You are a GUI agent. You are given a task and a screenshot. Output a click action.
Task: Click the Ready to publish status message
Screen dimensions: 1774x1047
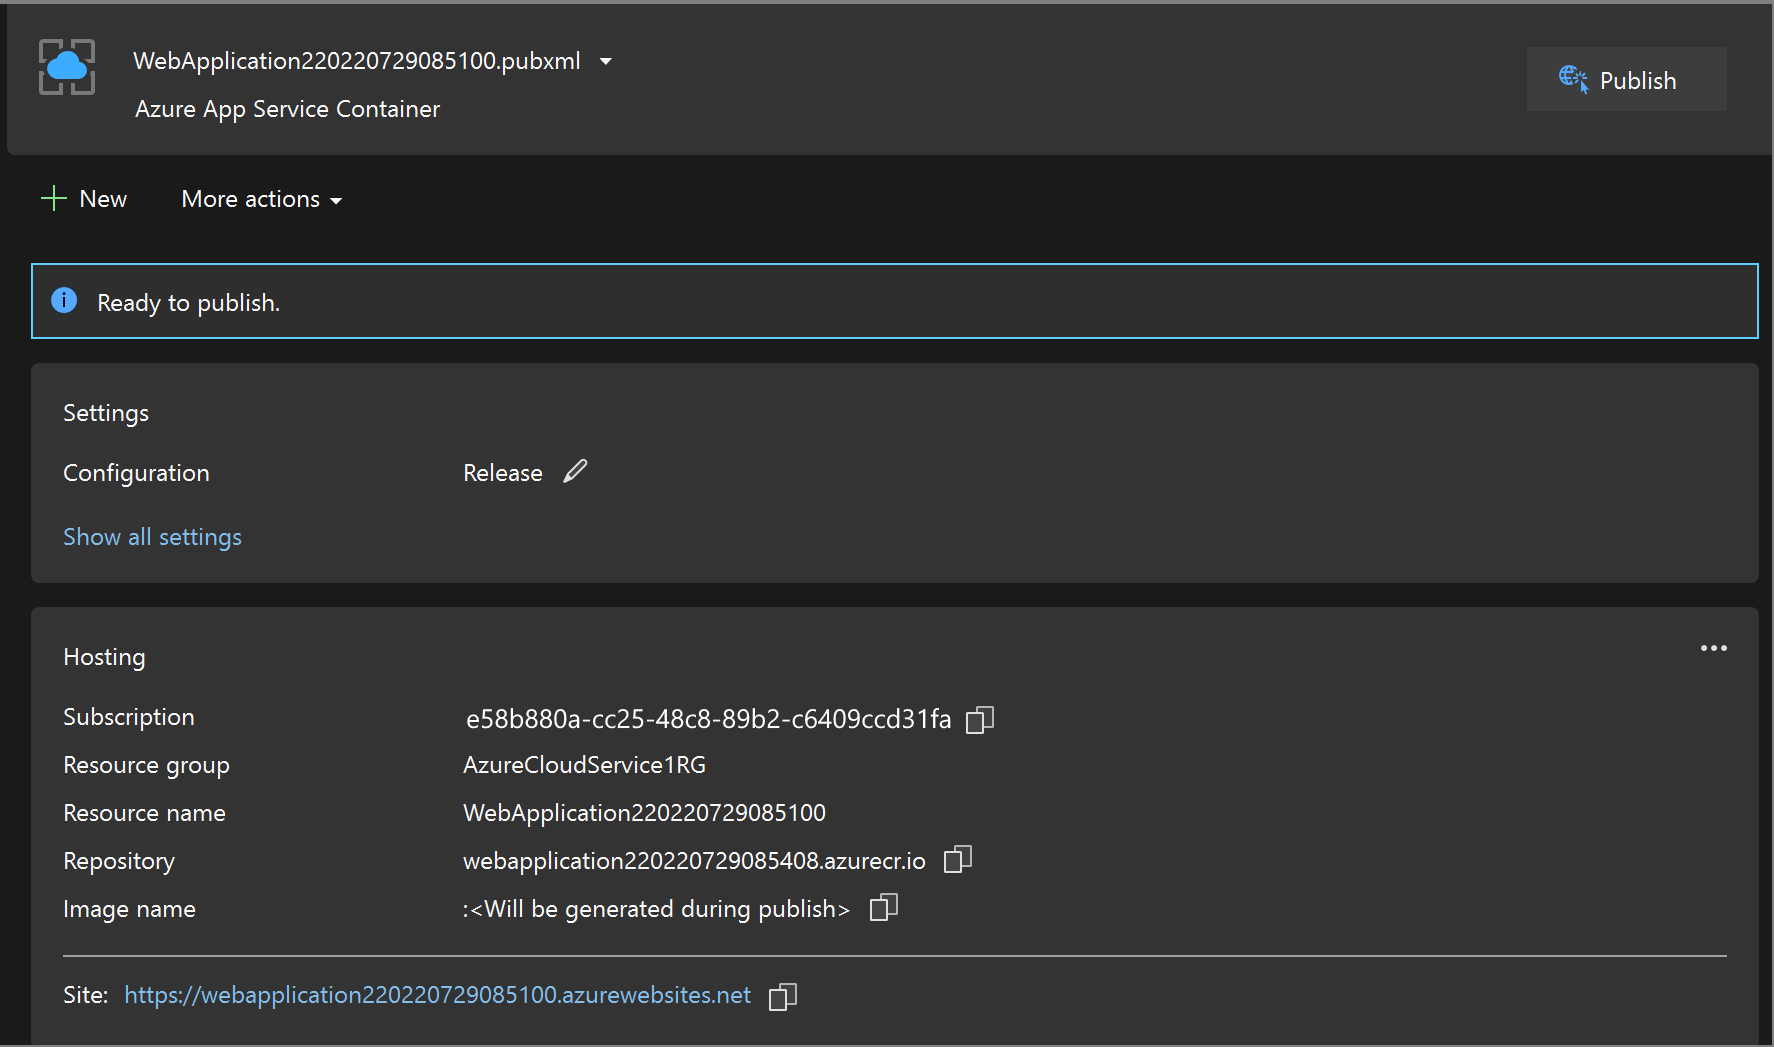point(189,303)
